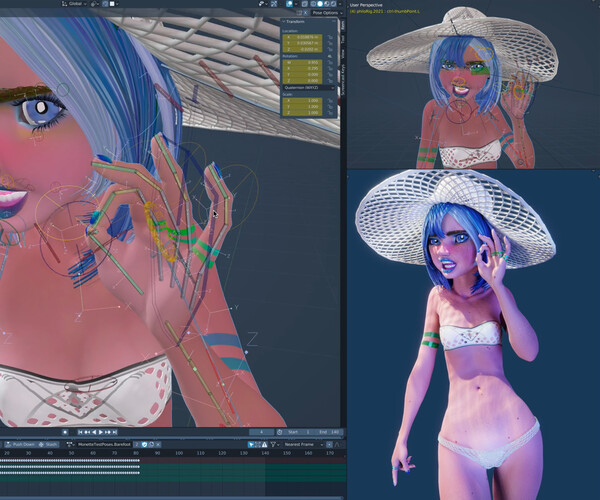Switch to rendered shading mode

tap(333, 4)
